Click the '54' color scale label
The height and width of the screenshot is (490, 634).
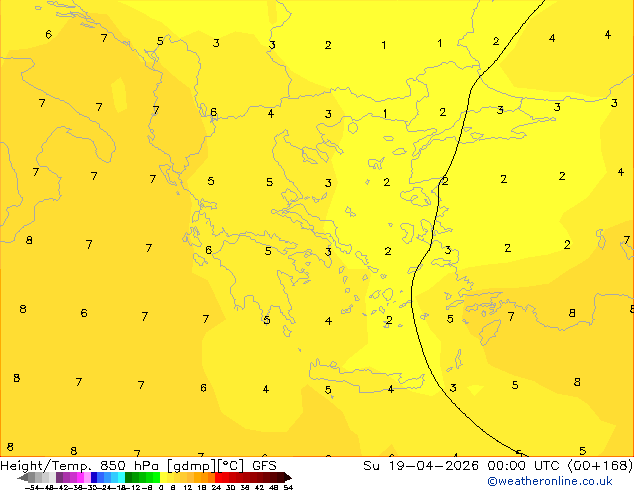tap(288, 487)
